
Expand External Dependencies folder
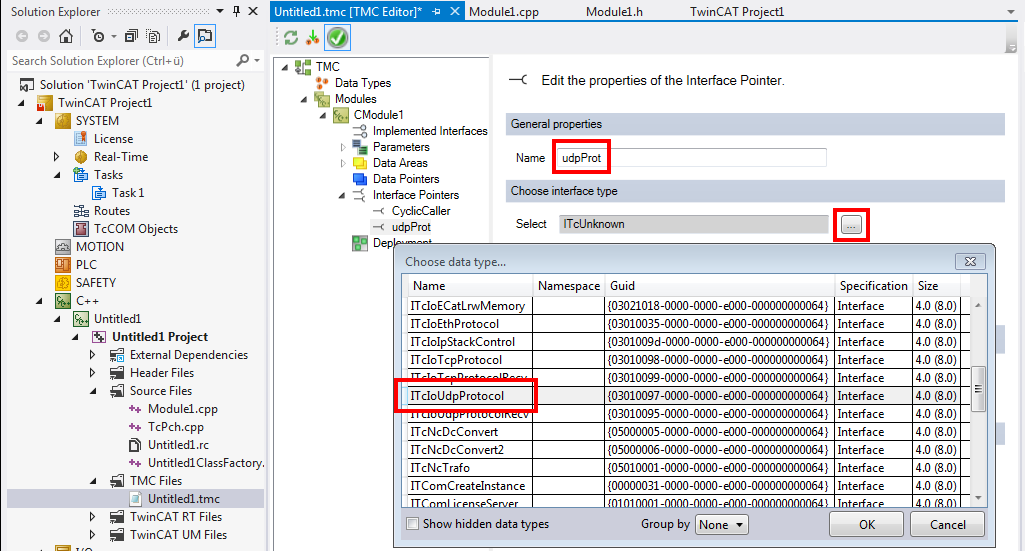[92, 355]
